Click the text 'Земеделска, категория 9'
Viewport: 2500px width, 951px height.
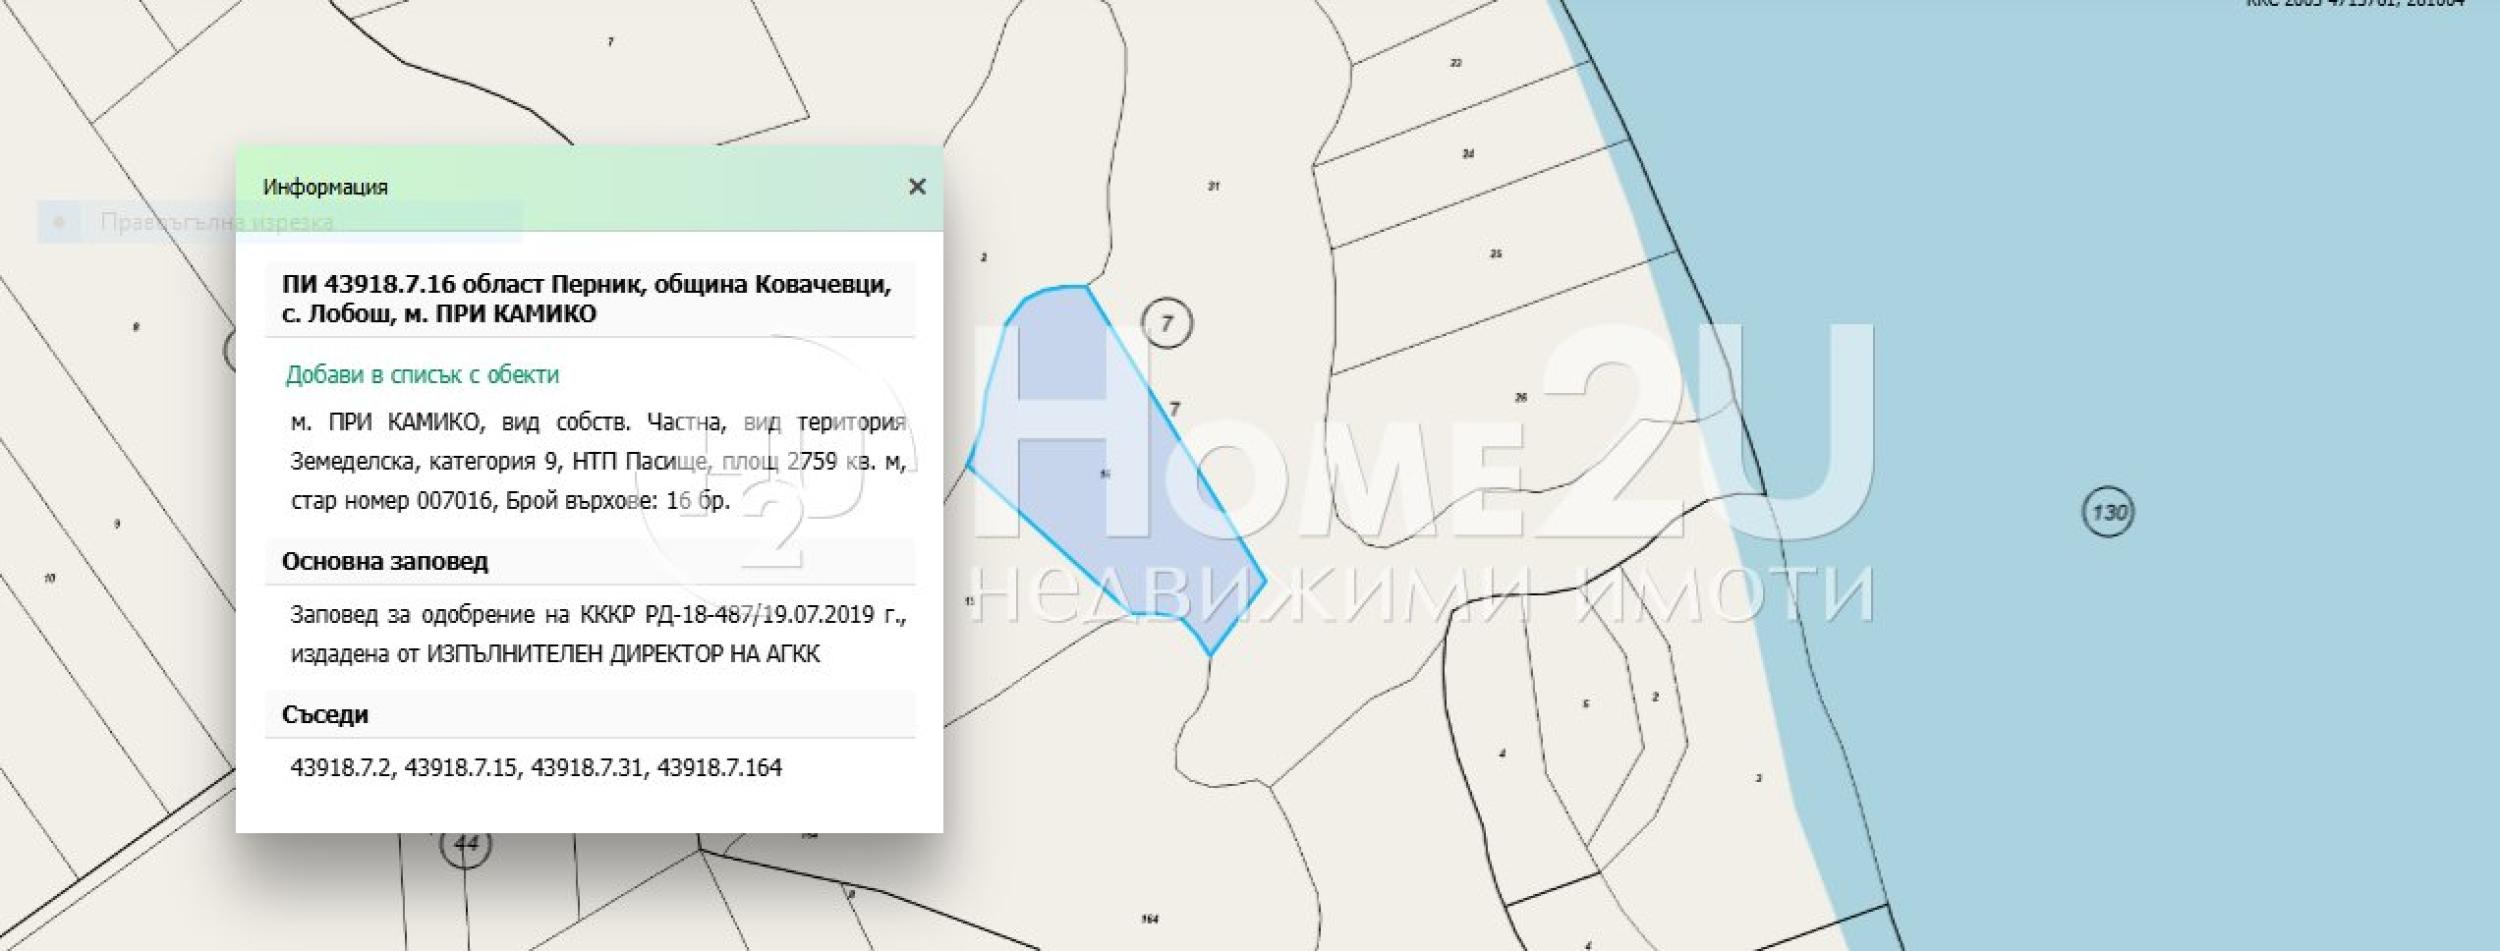coord(427,462)
